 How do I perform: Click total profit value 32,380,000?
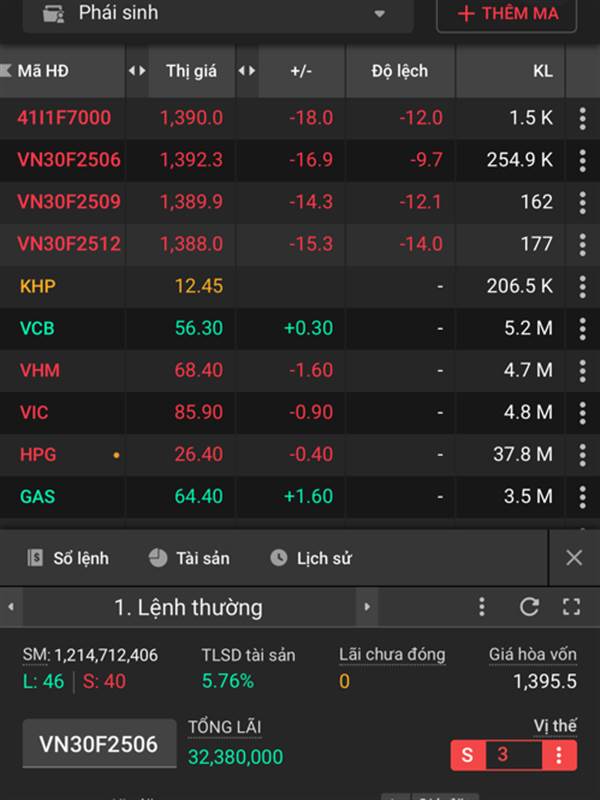[x=235, y=757]
